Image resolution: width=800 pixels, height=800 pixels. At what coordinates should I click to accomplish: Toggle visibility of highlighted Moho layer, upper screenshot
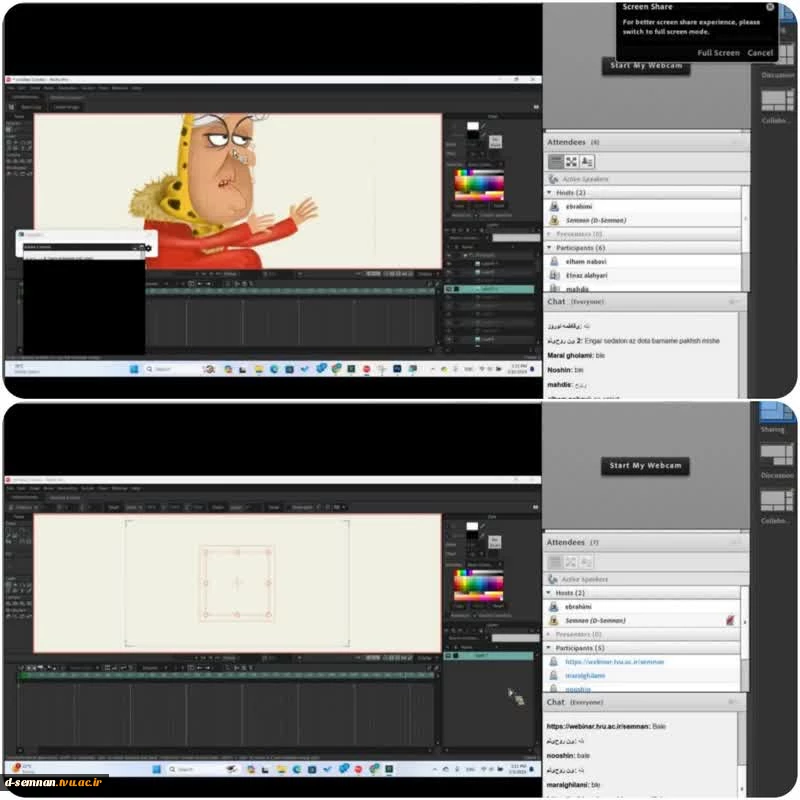click(448, 289)
